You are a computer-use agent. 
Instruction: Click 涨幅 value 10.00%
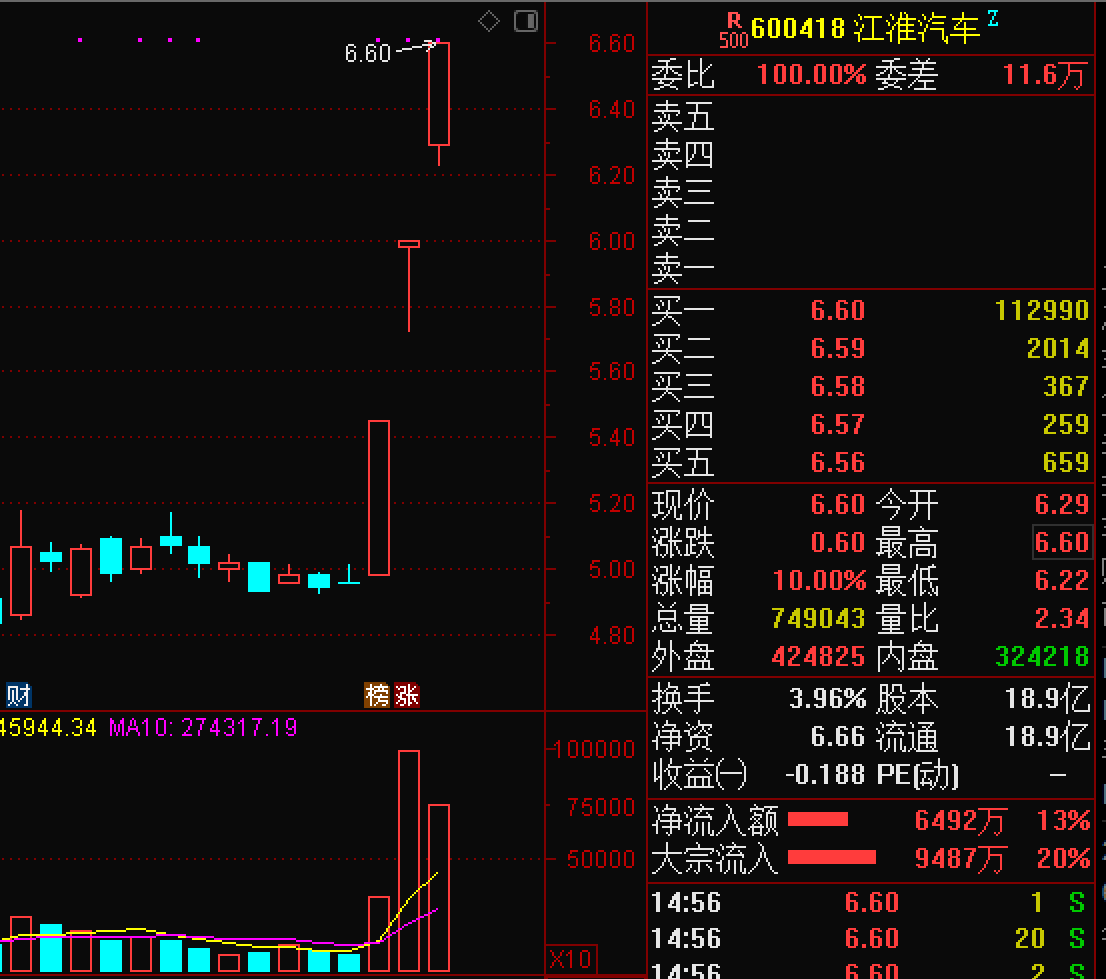[x=819, y=580]
